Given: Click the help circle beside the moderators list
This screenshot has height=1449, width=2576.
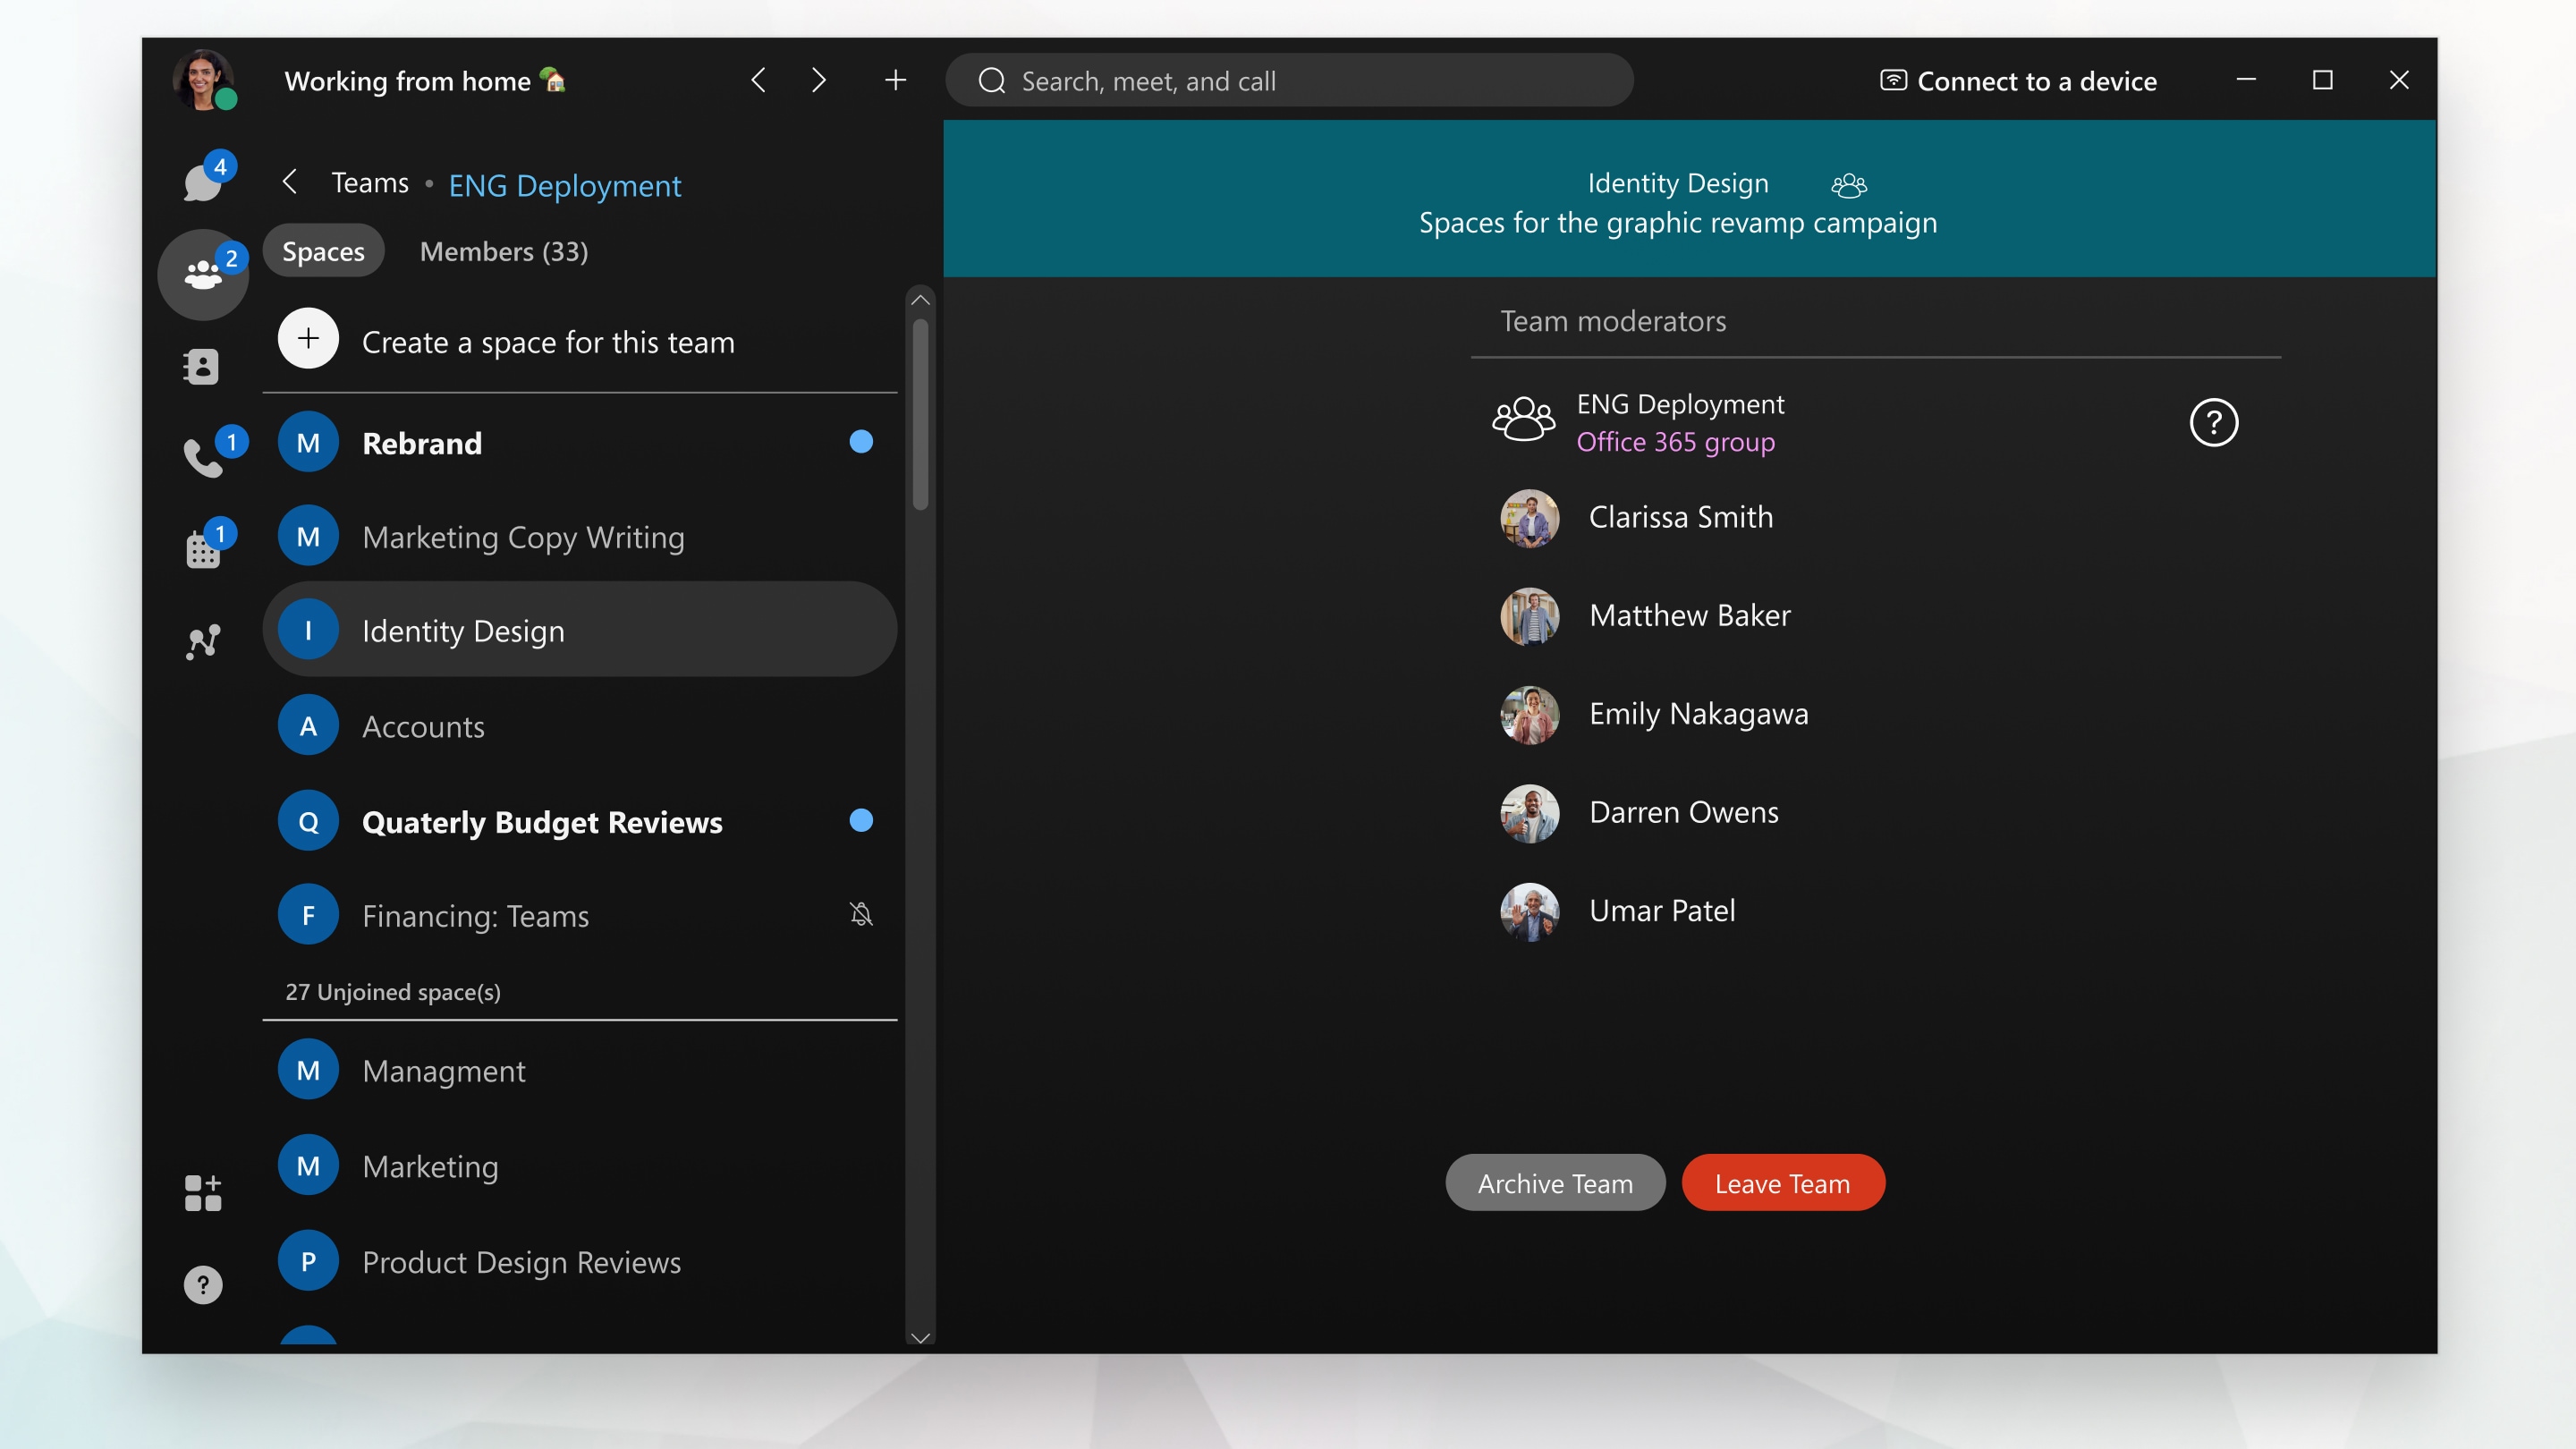Looking at the screenshot, I should pyautogui.click(x=2215, y=422).
